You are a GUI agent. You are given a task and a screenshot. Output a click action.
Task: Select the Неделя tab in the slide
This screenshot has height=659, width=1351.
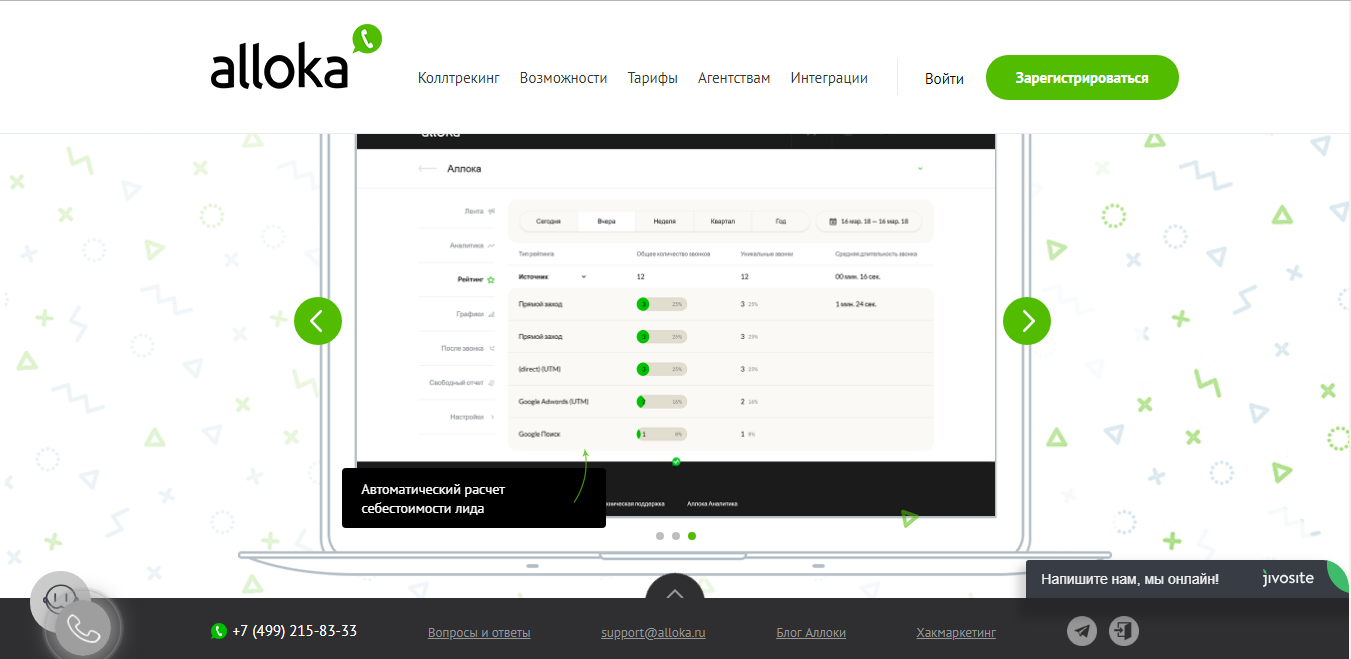coord(665,221)
